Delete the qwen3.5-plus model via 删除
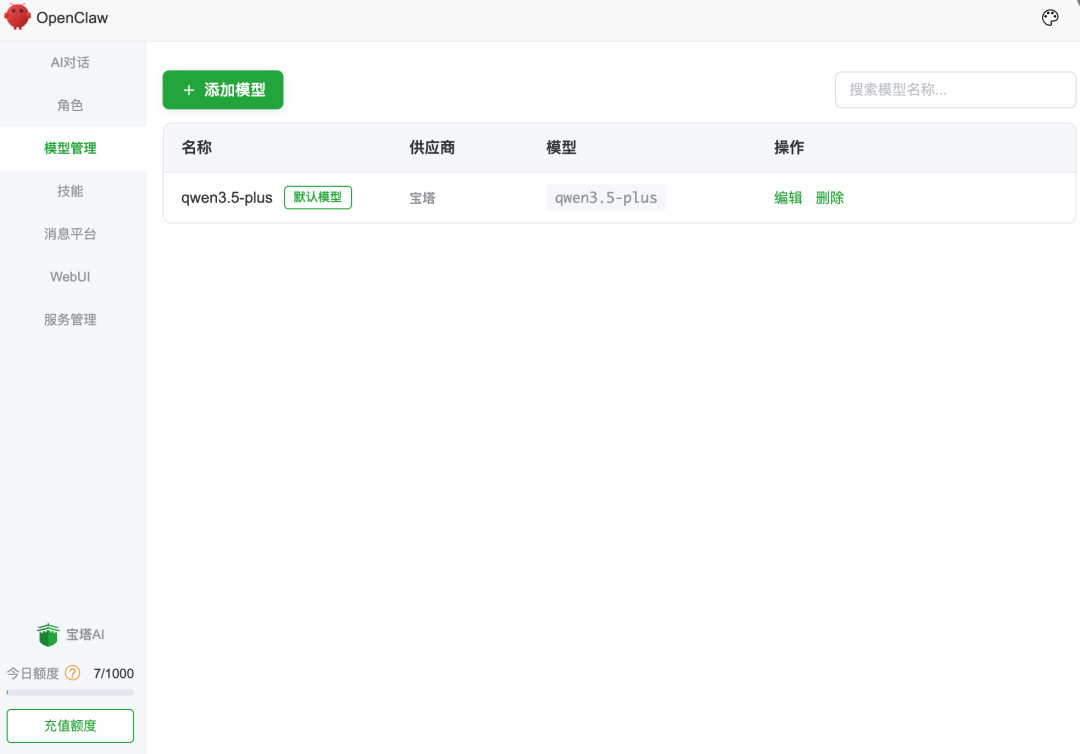 tap(829, 197)
